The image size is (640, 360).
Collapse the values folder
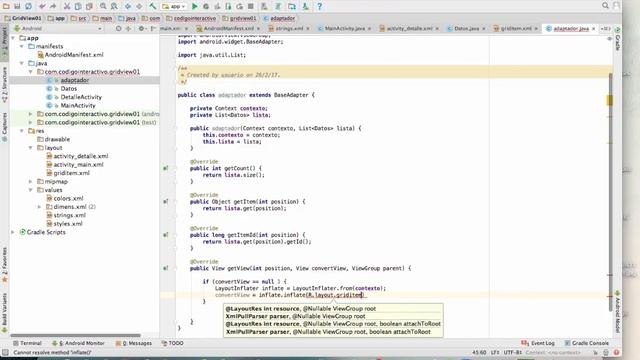coord(31,190)
